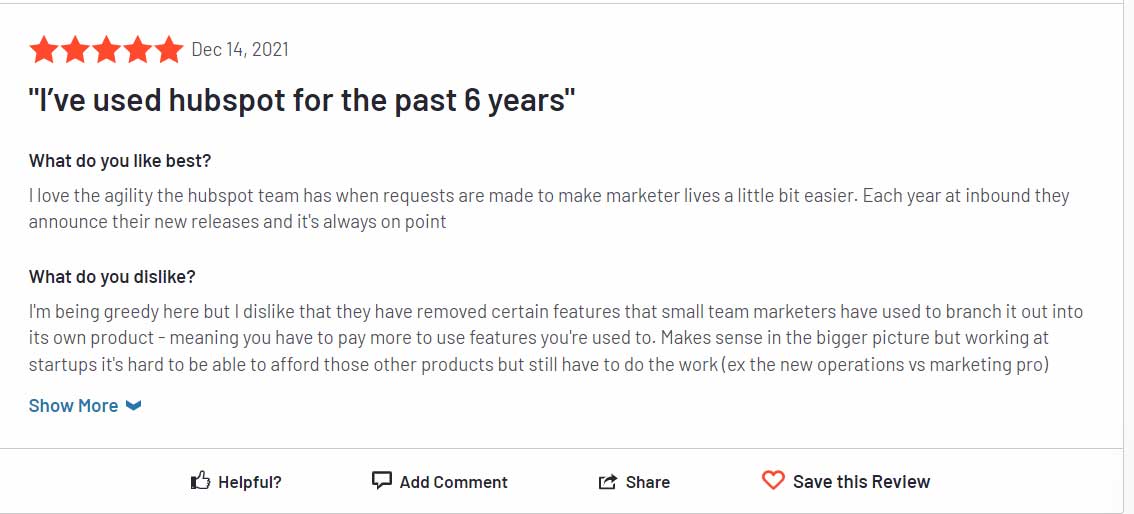Viewport: 1134px width, 514px height.
Task: Click the 'What do you dislike?' heading
Action: click(112, 277)
